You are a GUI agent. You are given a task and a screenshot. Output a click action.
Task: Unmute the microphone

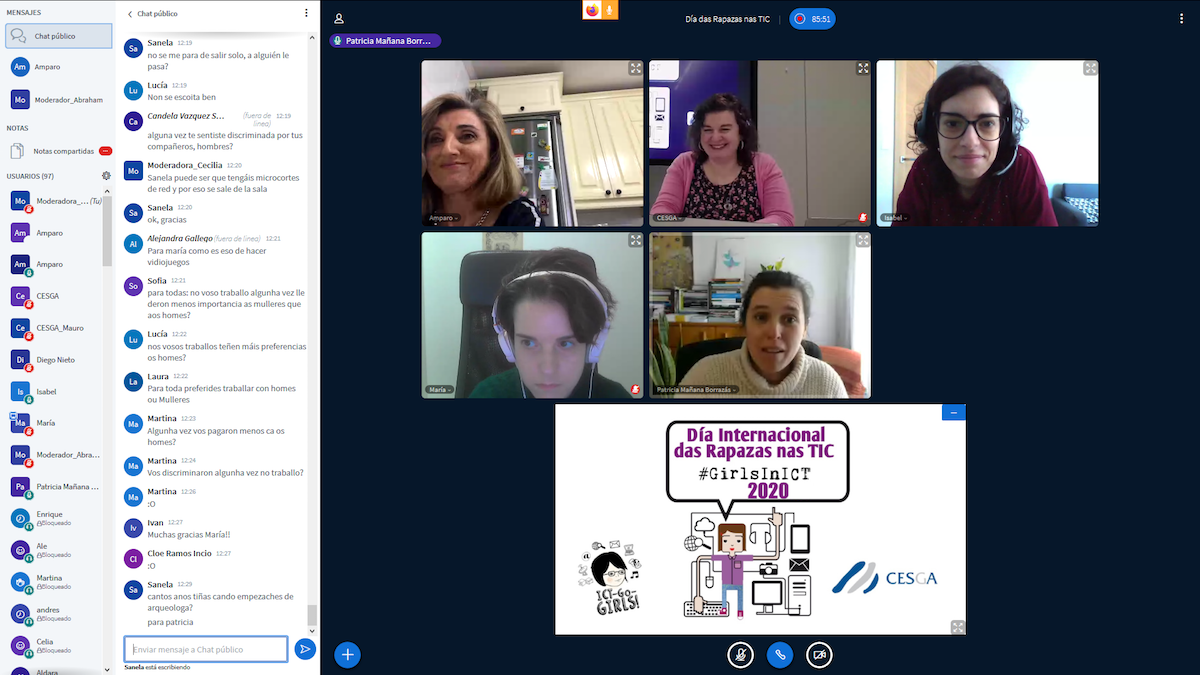pos(740,655)
